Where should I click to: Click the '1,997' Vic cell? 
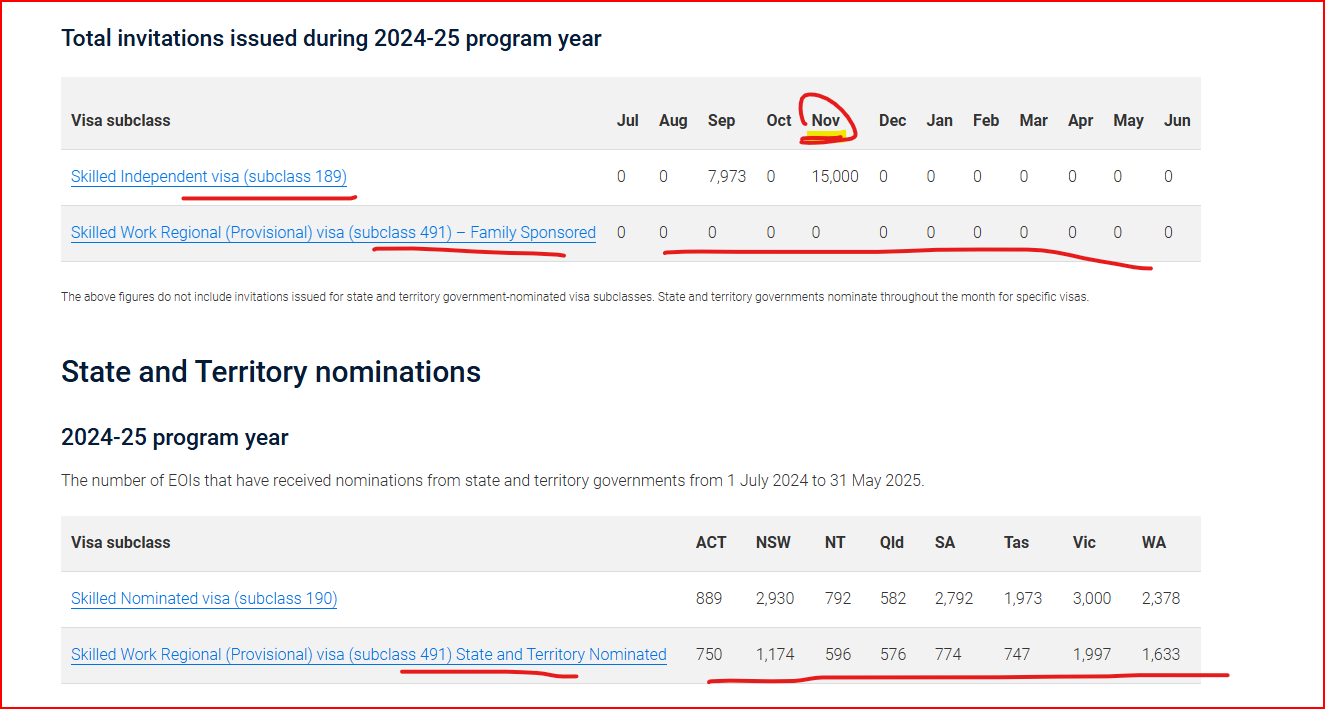[x=1092, y=655]
